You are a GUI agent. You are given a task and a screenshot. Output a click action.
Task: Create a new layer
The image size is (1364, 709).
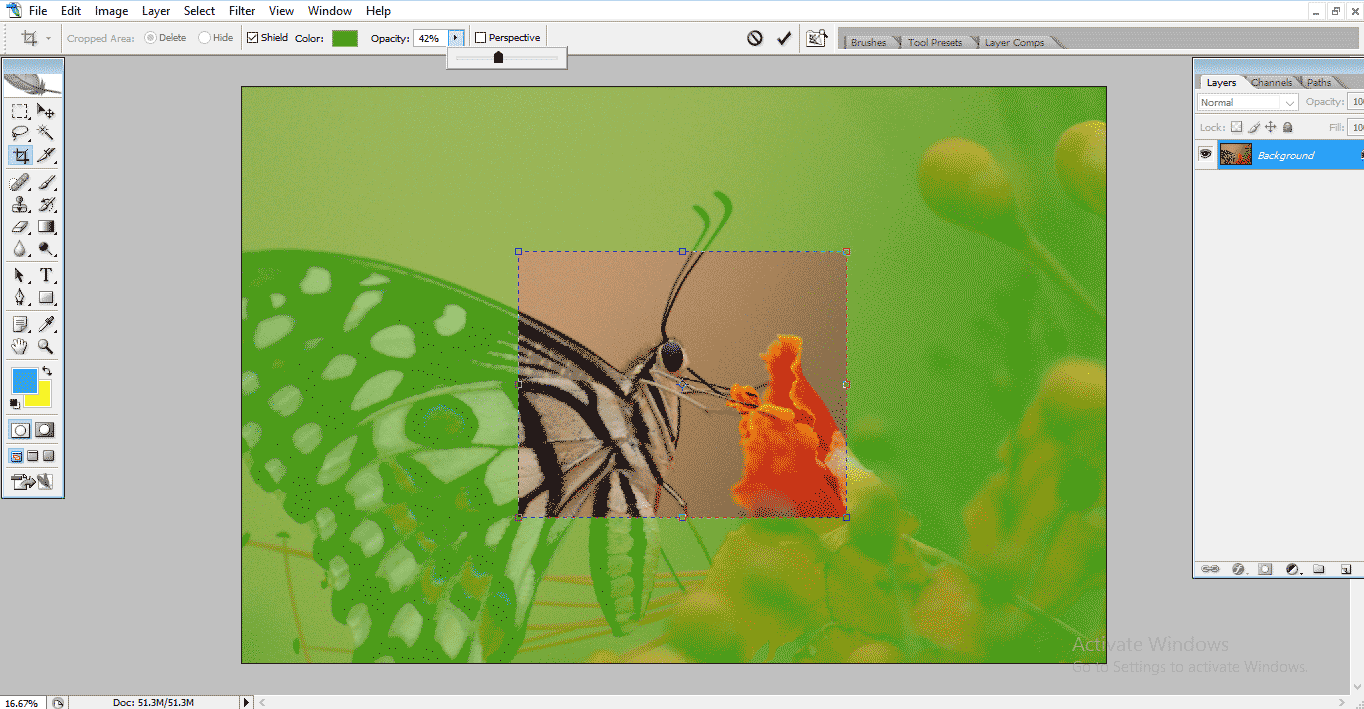(x=1346, y=569)
